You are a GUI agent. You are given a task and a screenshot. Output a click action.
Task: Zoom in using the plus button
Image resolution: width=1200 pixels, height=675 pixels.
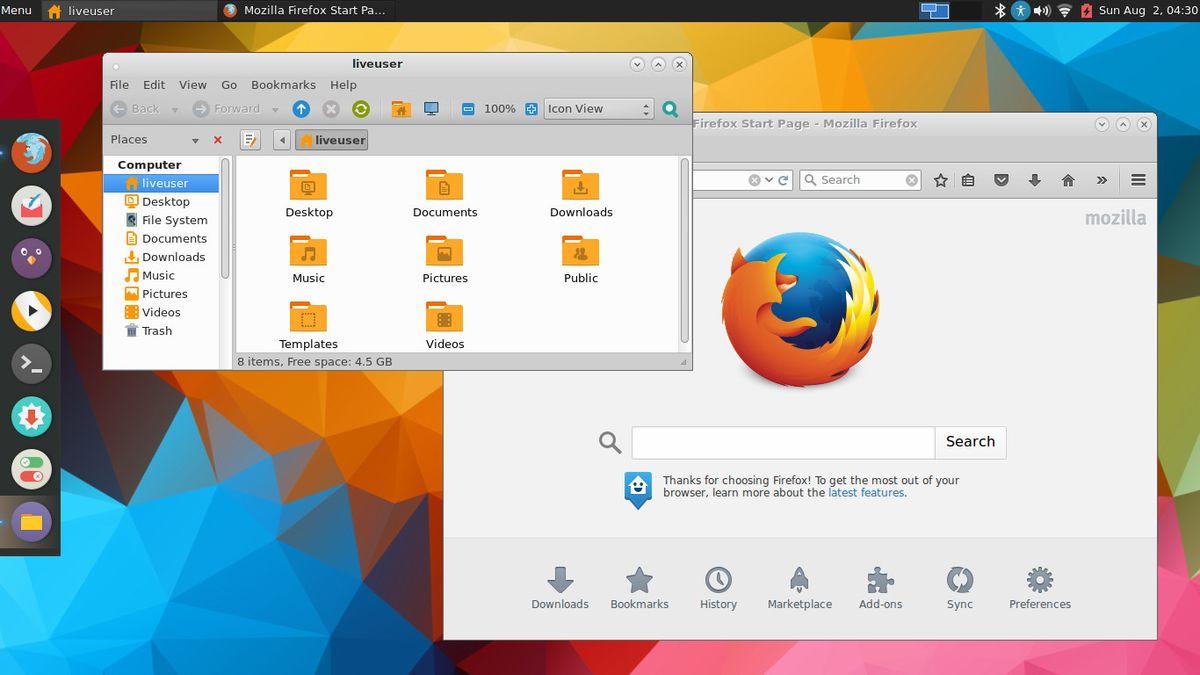531,109
